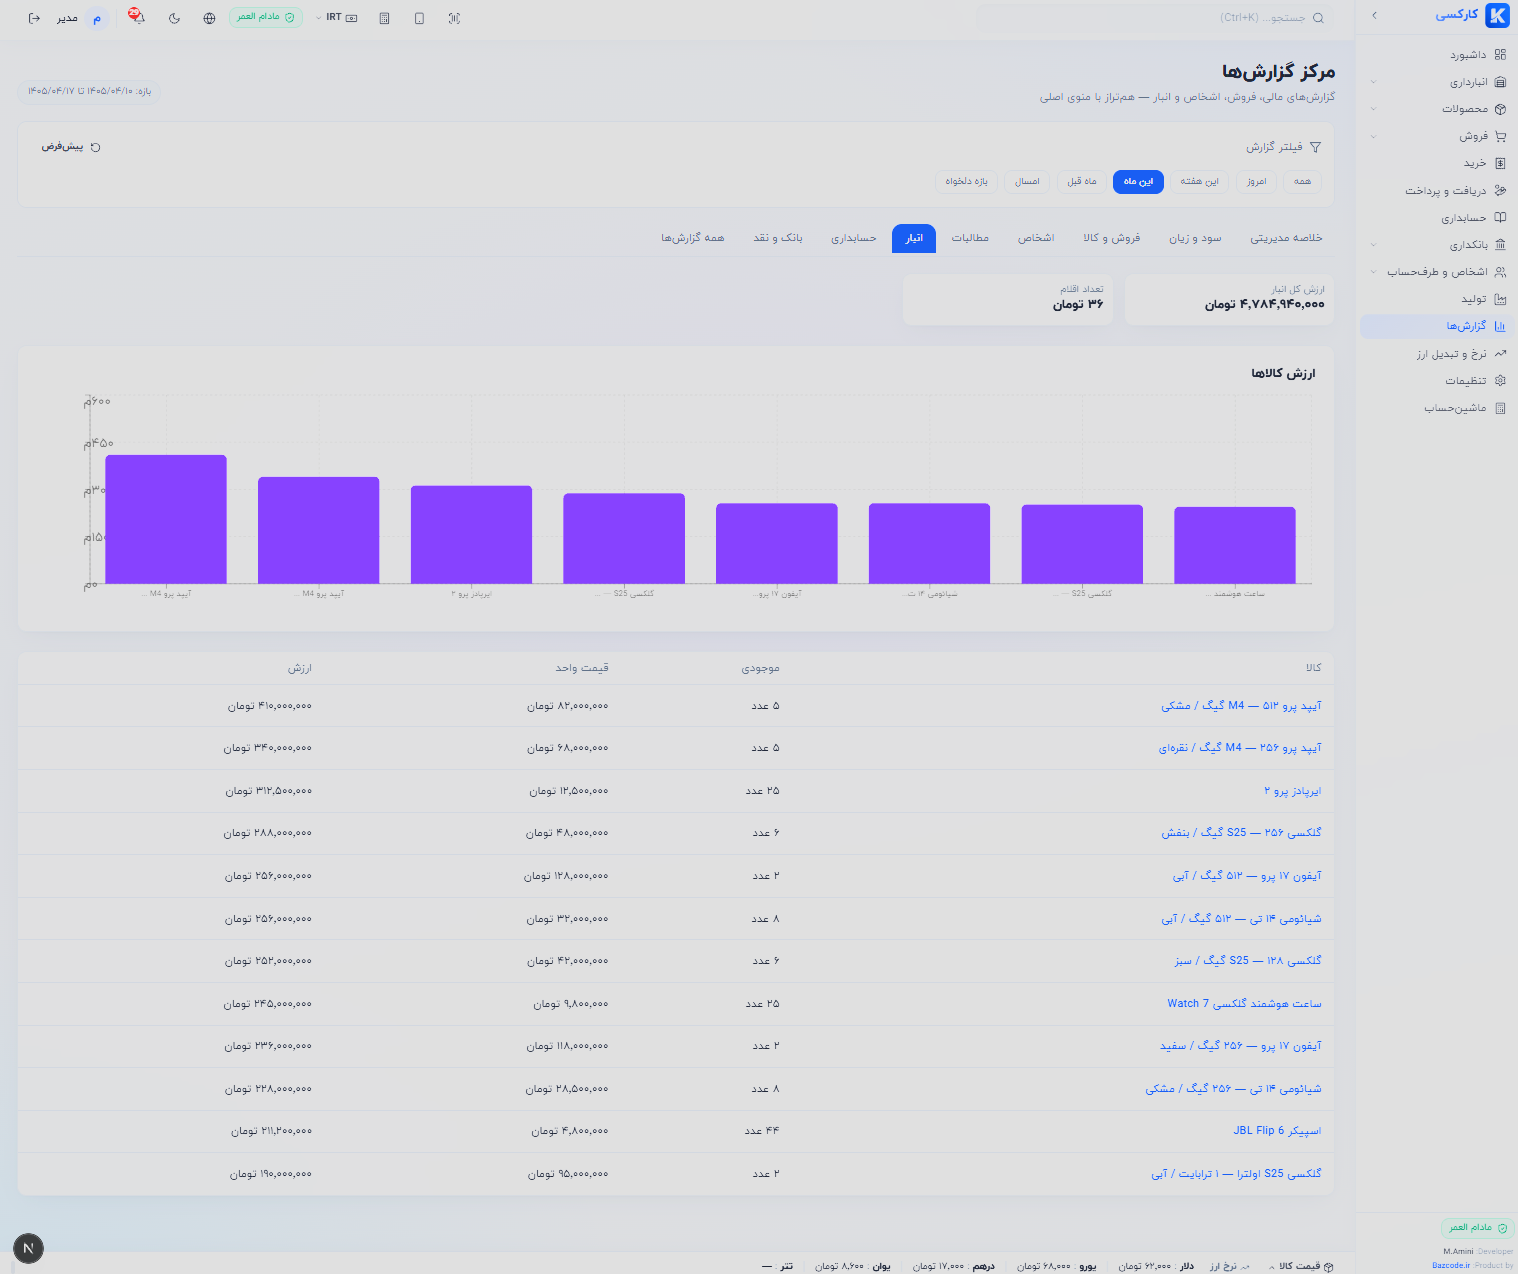Switch to فروش و کالا tab
The width and height of the screenshot is (1518, 1274).
click(1111, 238)
